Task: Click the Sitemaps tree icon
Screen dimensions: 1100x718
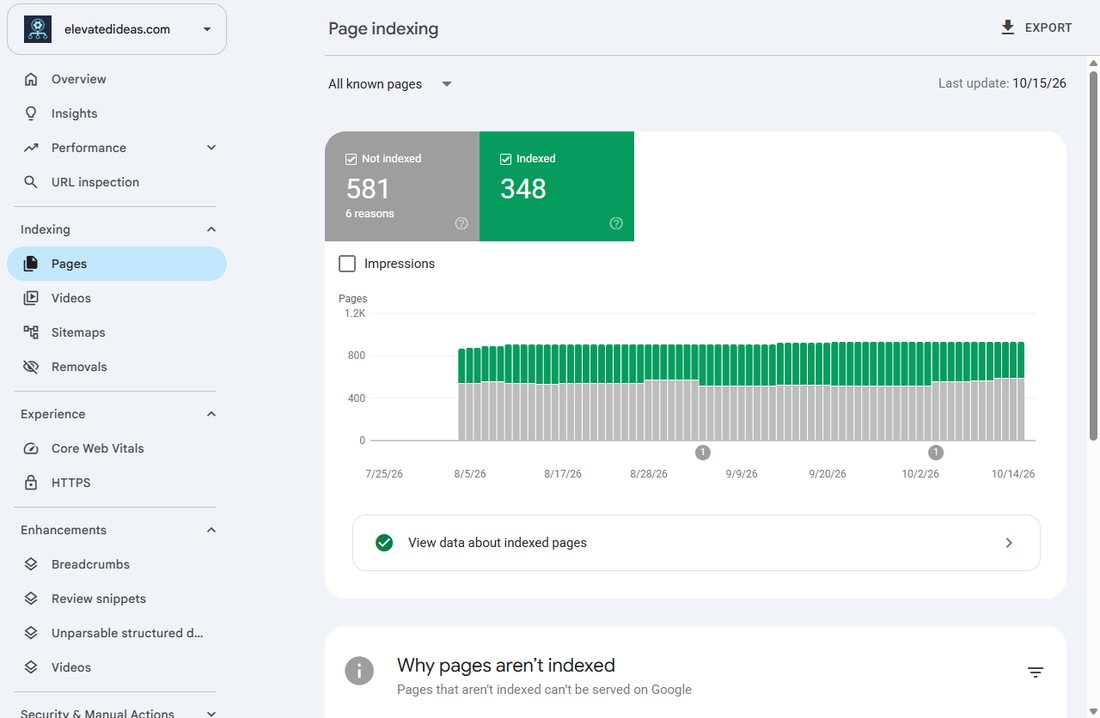Action: click(31, 333)
